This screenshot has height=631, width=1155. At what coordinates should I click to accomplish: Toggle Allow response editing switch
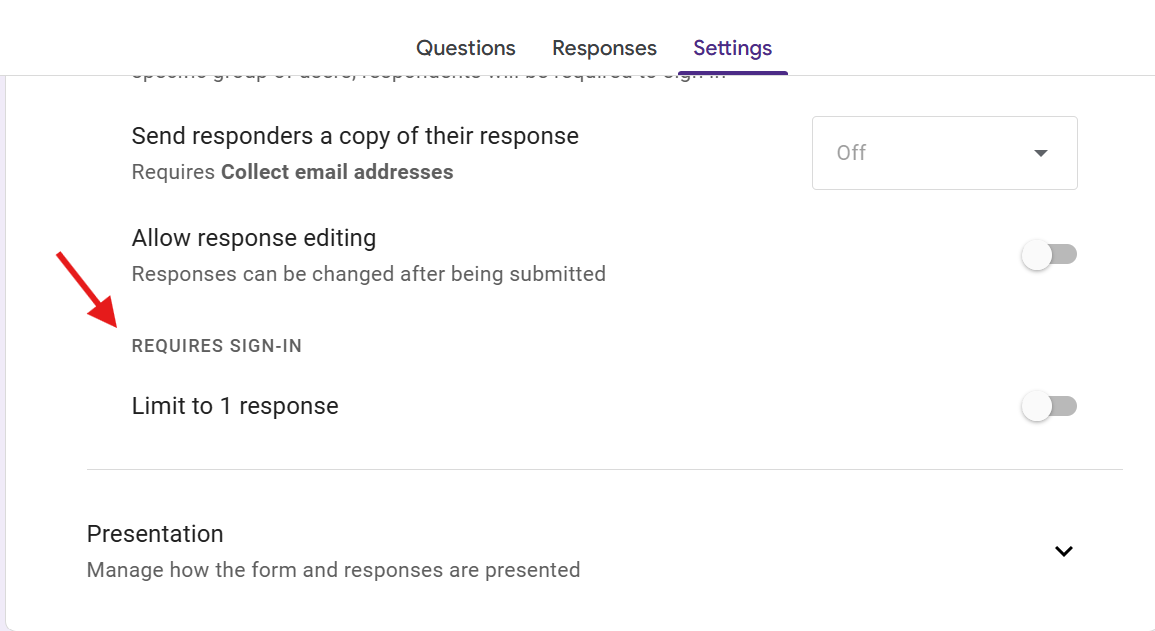click(1049, 255)
